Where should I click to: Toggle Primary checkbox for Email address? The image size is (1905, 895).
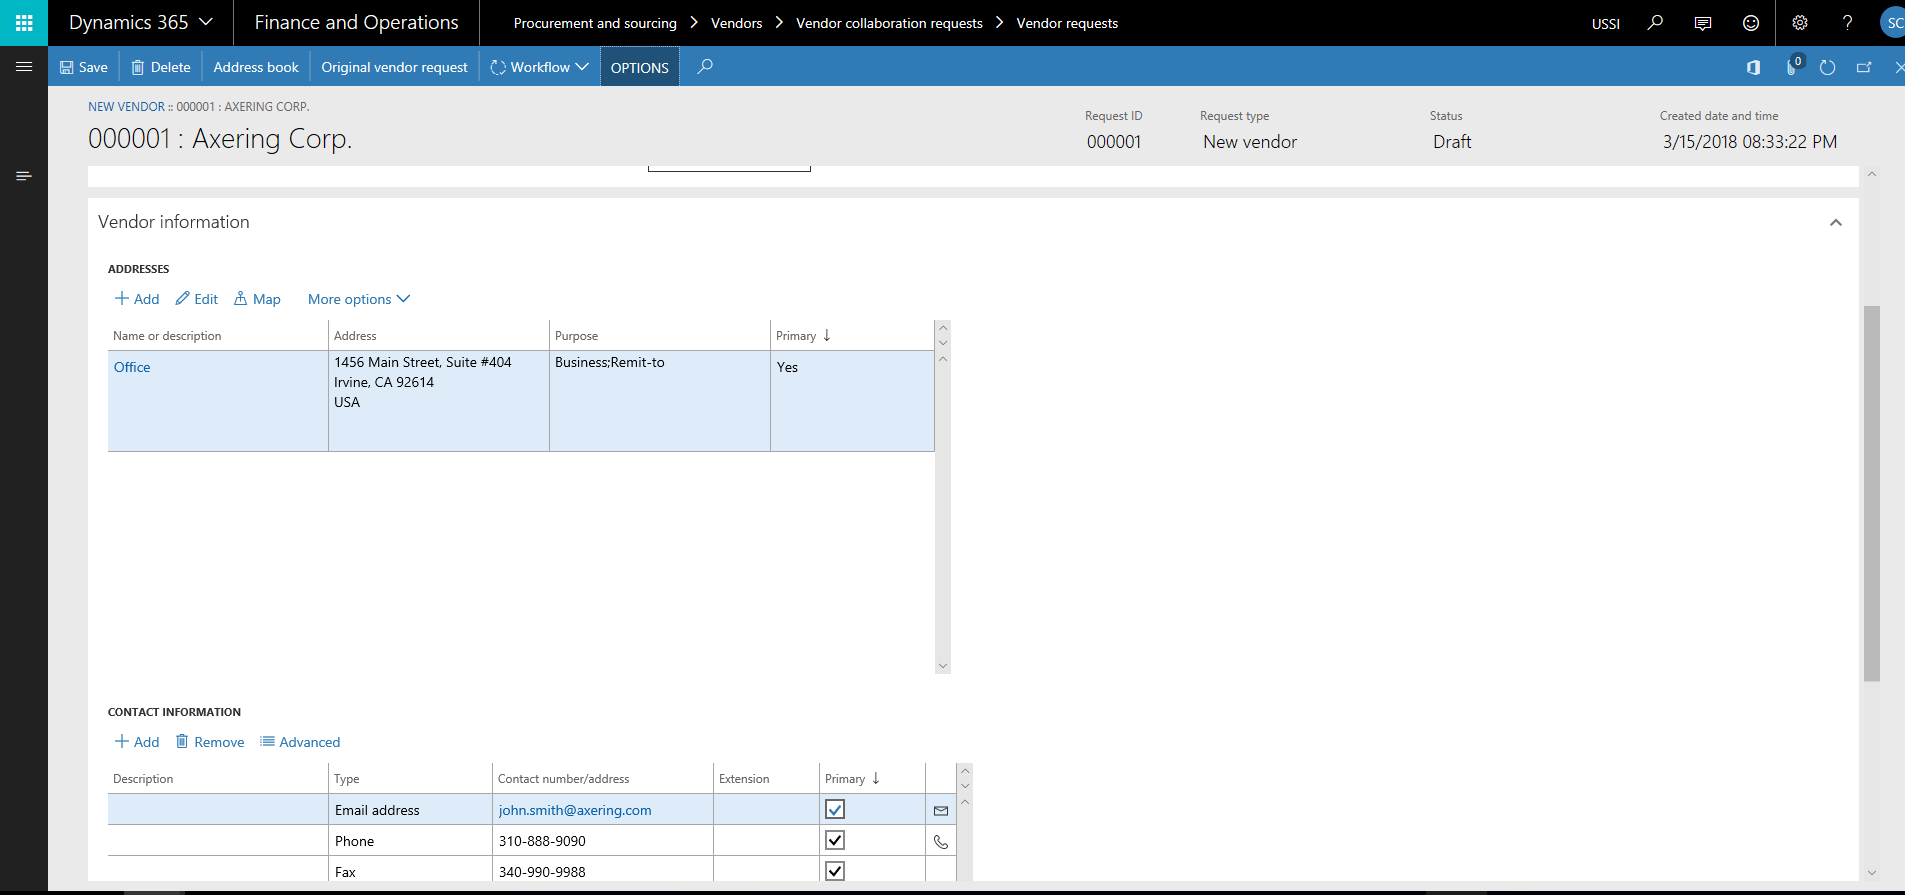point(835,809)
